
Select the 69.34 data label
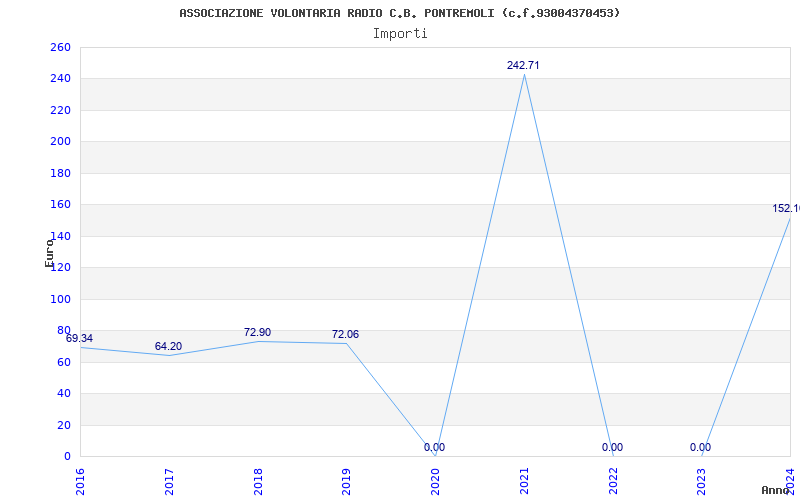coord(79,338)
